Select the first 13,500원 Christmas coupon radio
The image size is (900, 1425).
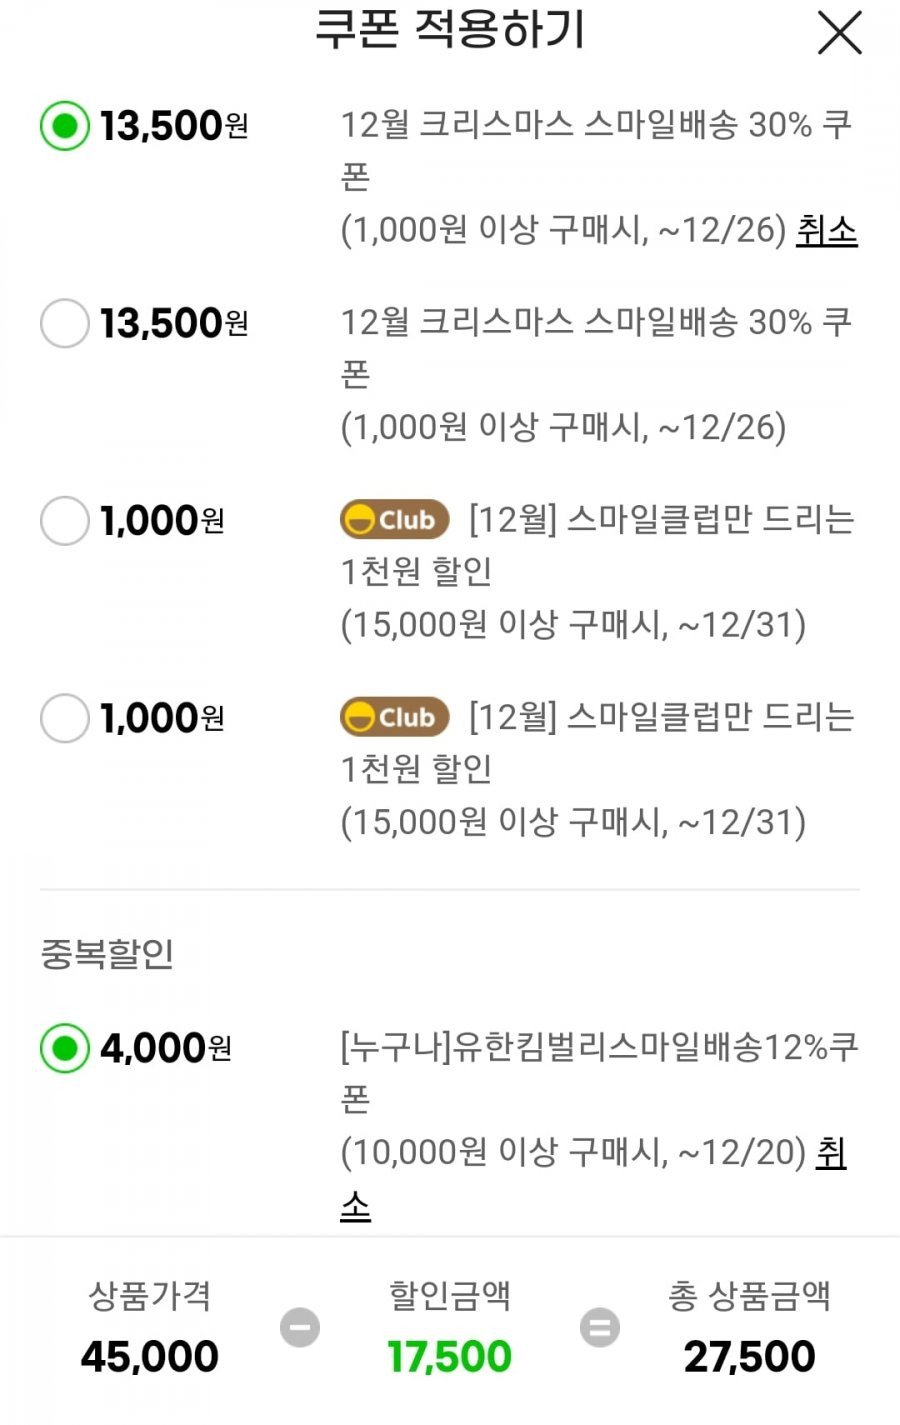point(65,126)
